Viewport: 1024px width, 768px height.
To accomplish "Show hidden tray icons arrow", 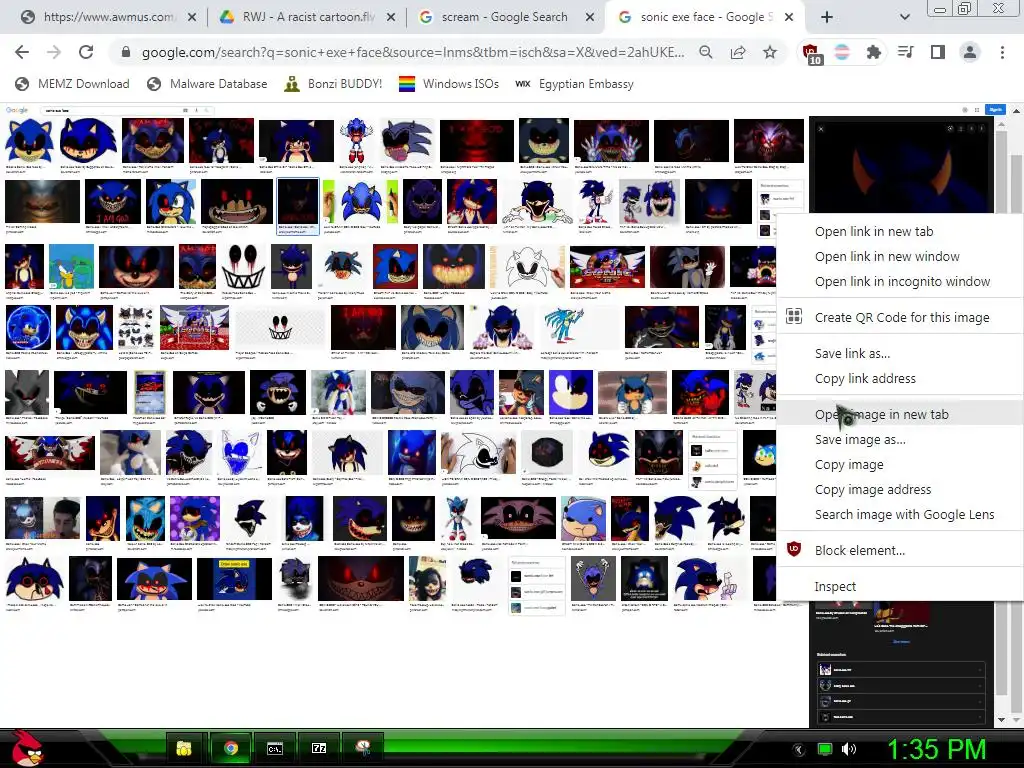I will [798, 749].
